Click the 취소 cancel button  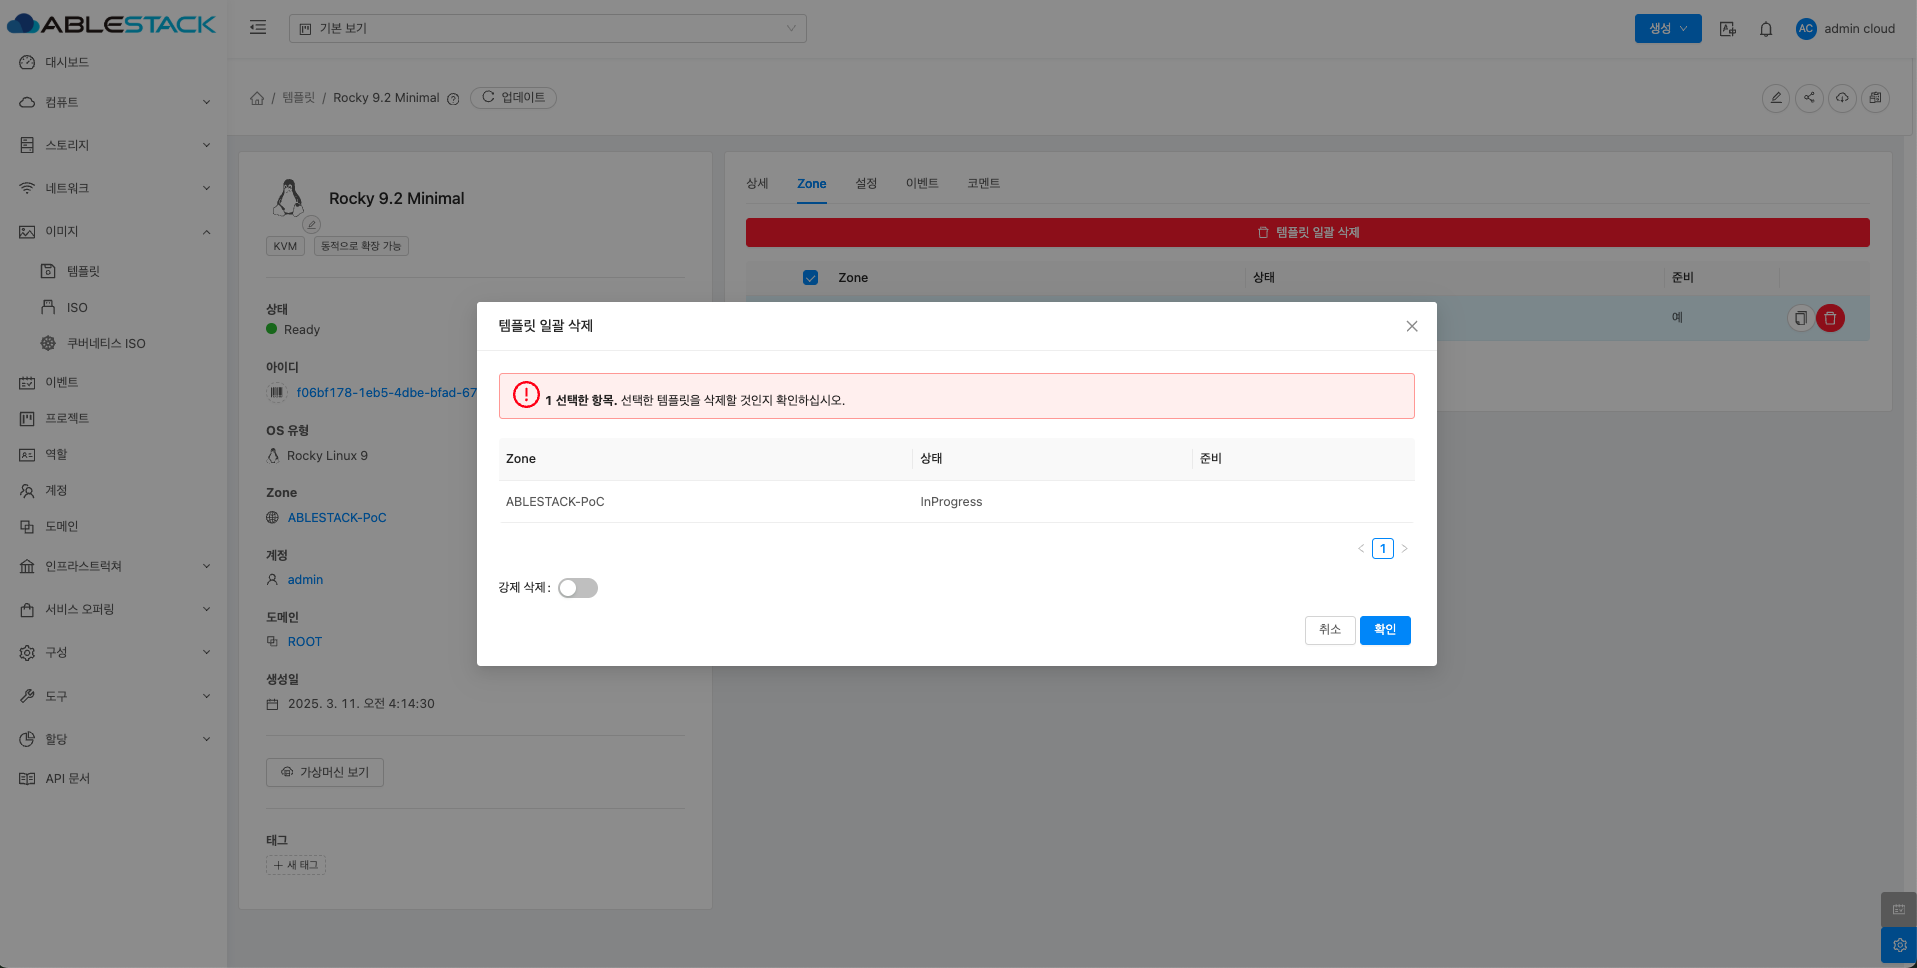click(x=1329, y=630)
